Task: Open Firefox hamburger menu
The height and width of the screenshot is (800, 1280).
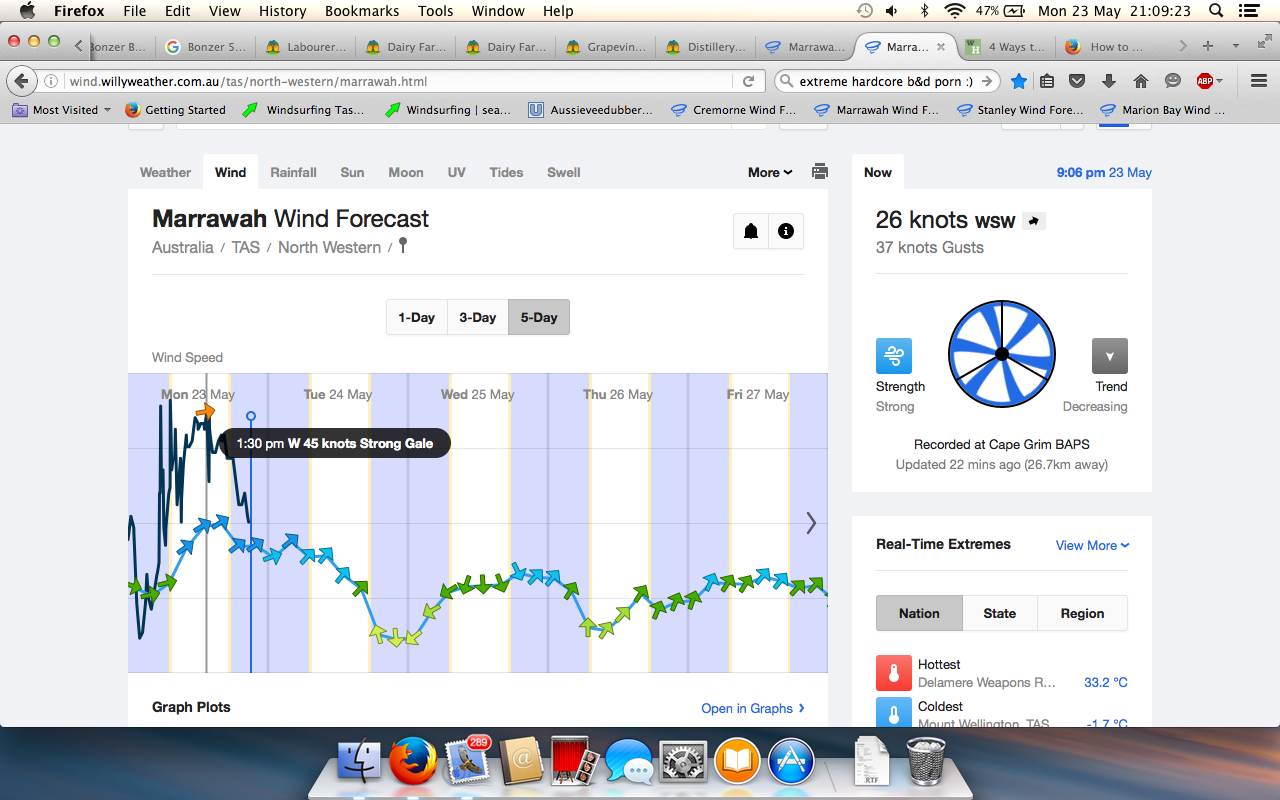Action: (x=1258, y=81)
